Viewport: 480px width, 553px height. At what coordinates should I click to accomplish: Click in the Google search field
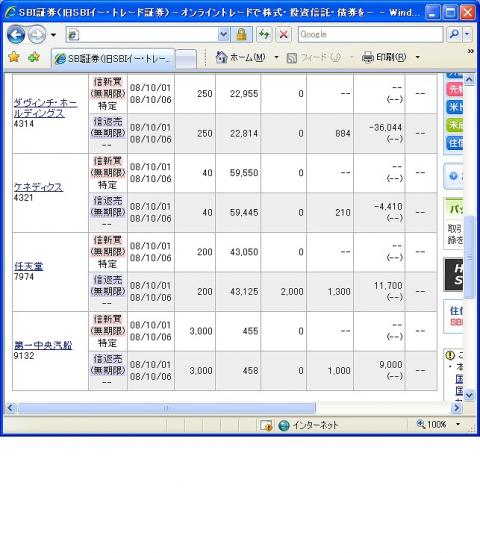coord(370,35)
